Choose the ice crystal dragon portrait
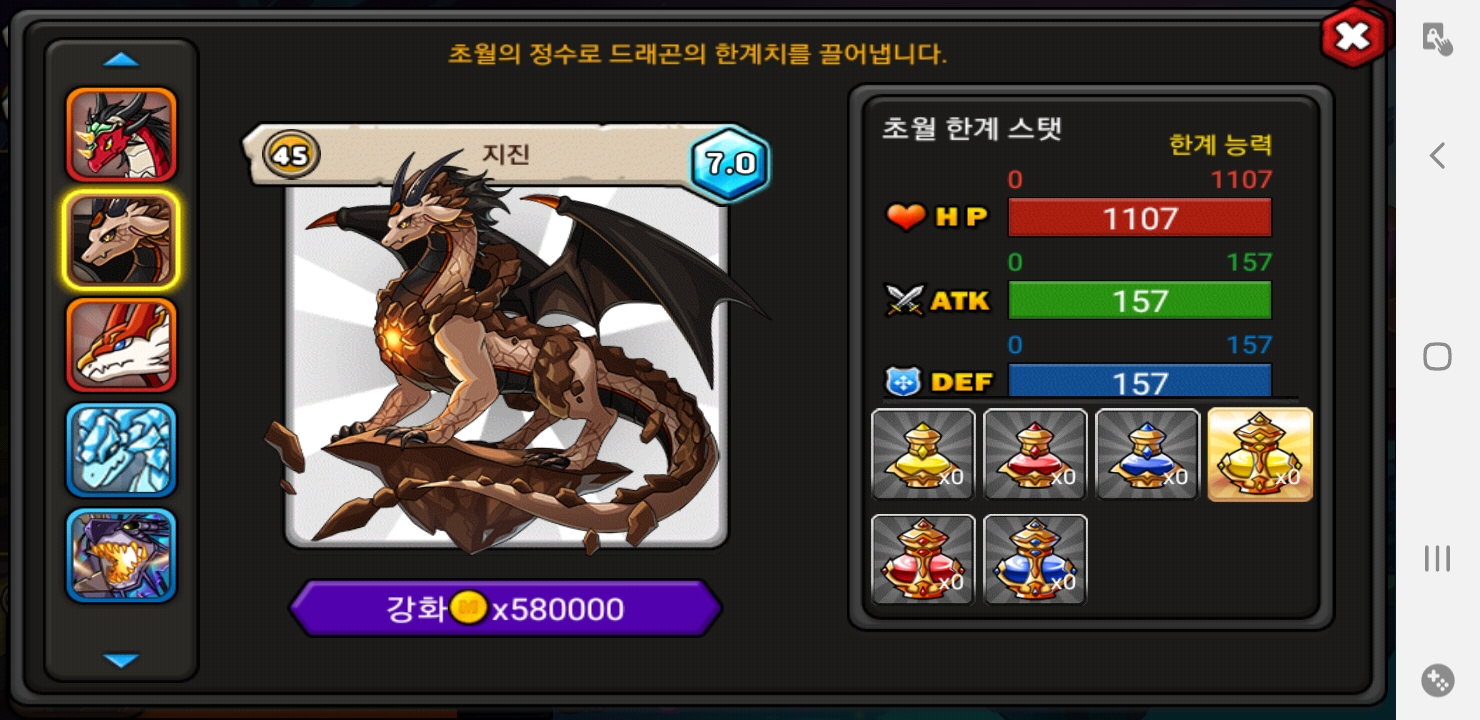 point(121,450)
